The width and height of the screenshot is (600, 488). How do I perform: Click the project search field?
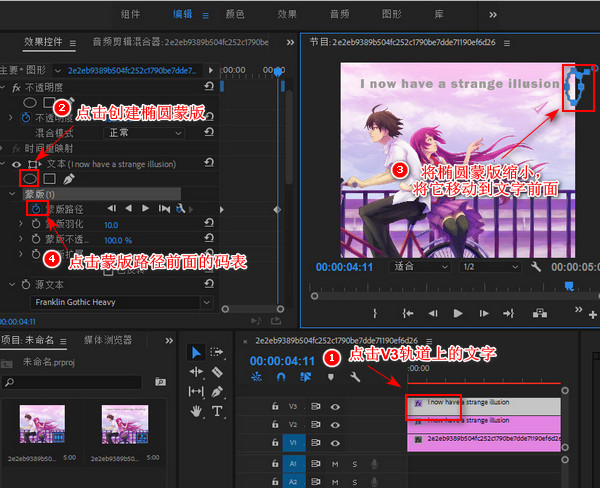pyautogui.click(x=72, y=382)
